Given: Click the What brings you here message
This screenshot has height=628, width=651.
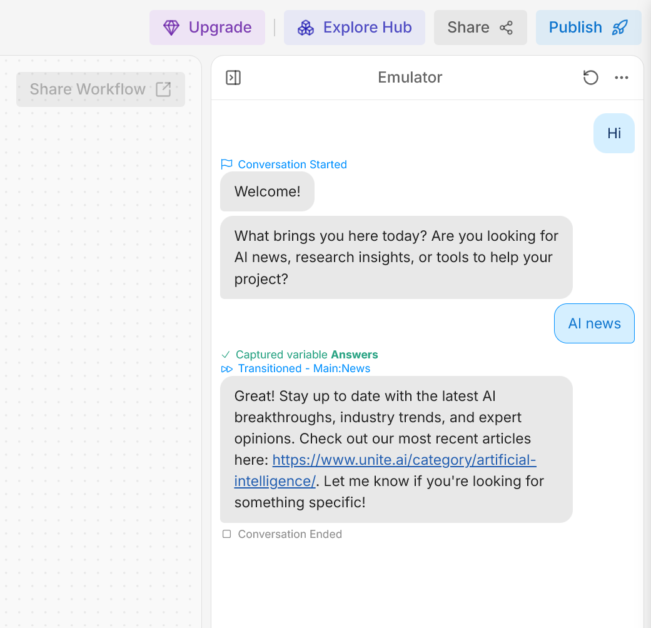Looking at the screenshot, I should pyautogui.click(x=396, y=257).
